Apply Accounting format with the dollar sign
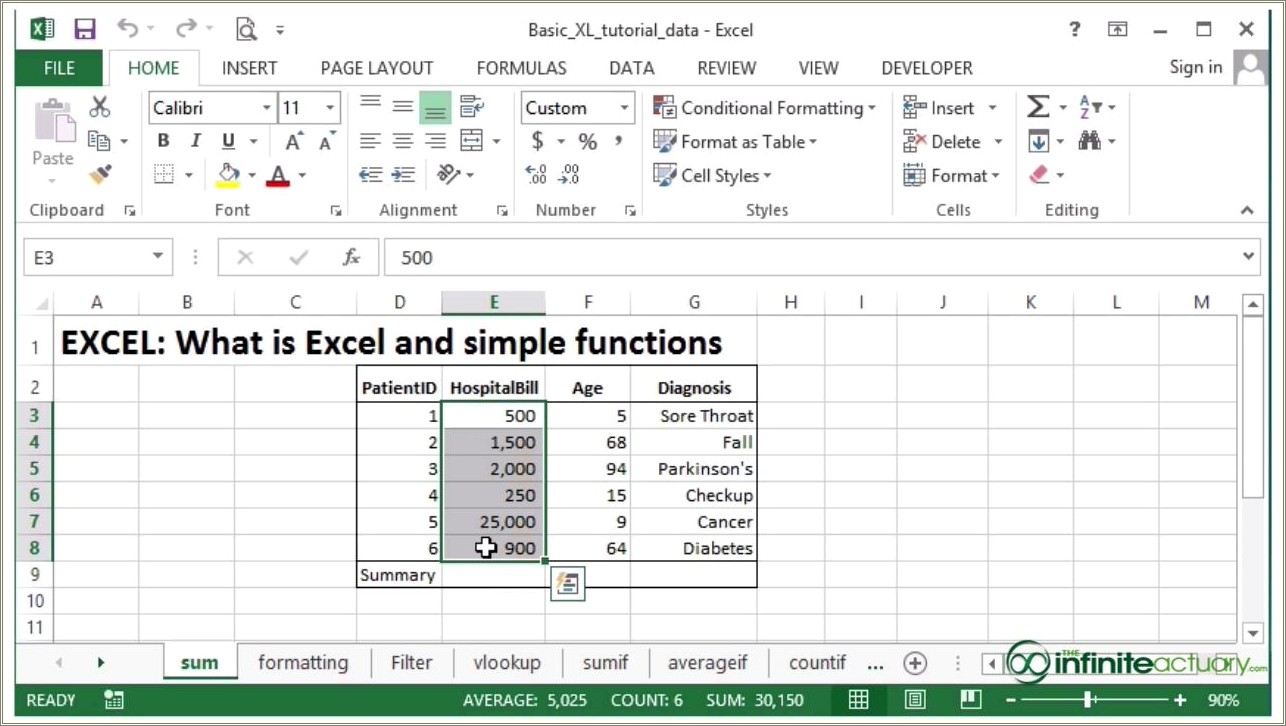 click(538, 142)
